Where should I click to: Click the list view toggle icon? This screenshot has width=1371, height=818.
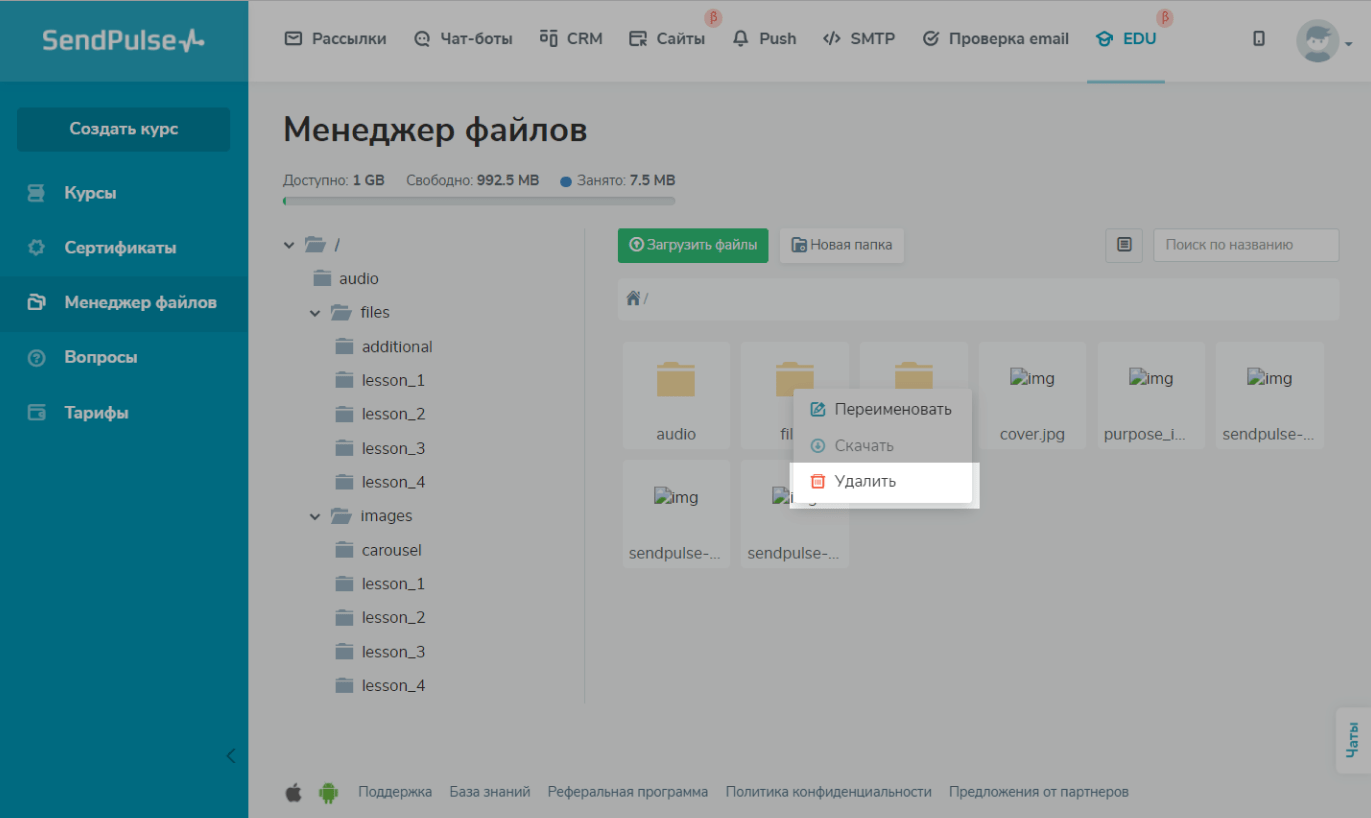1124,245
